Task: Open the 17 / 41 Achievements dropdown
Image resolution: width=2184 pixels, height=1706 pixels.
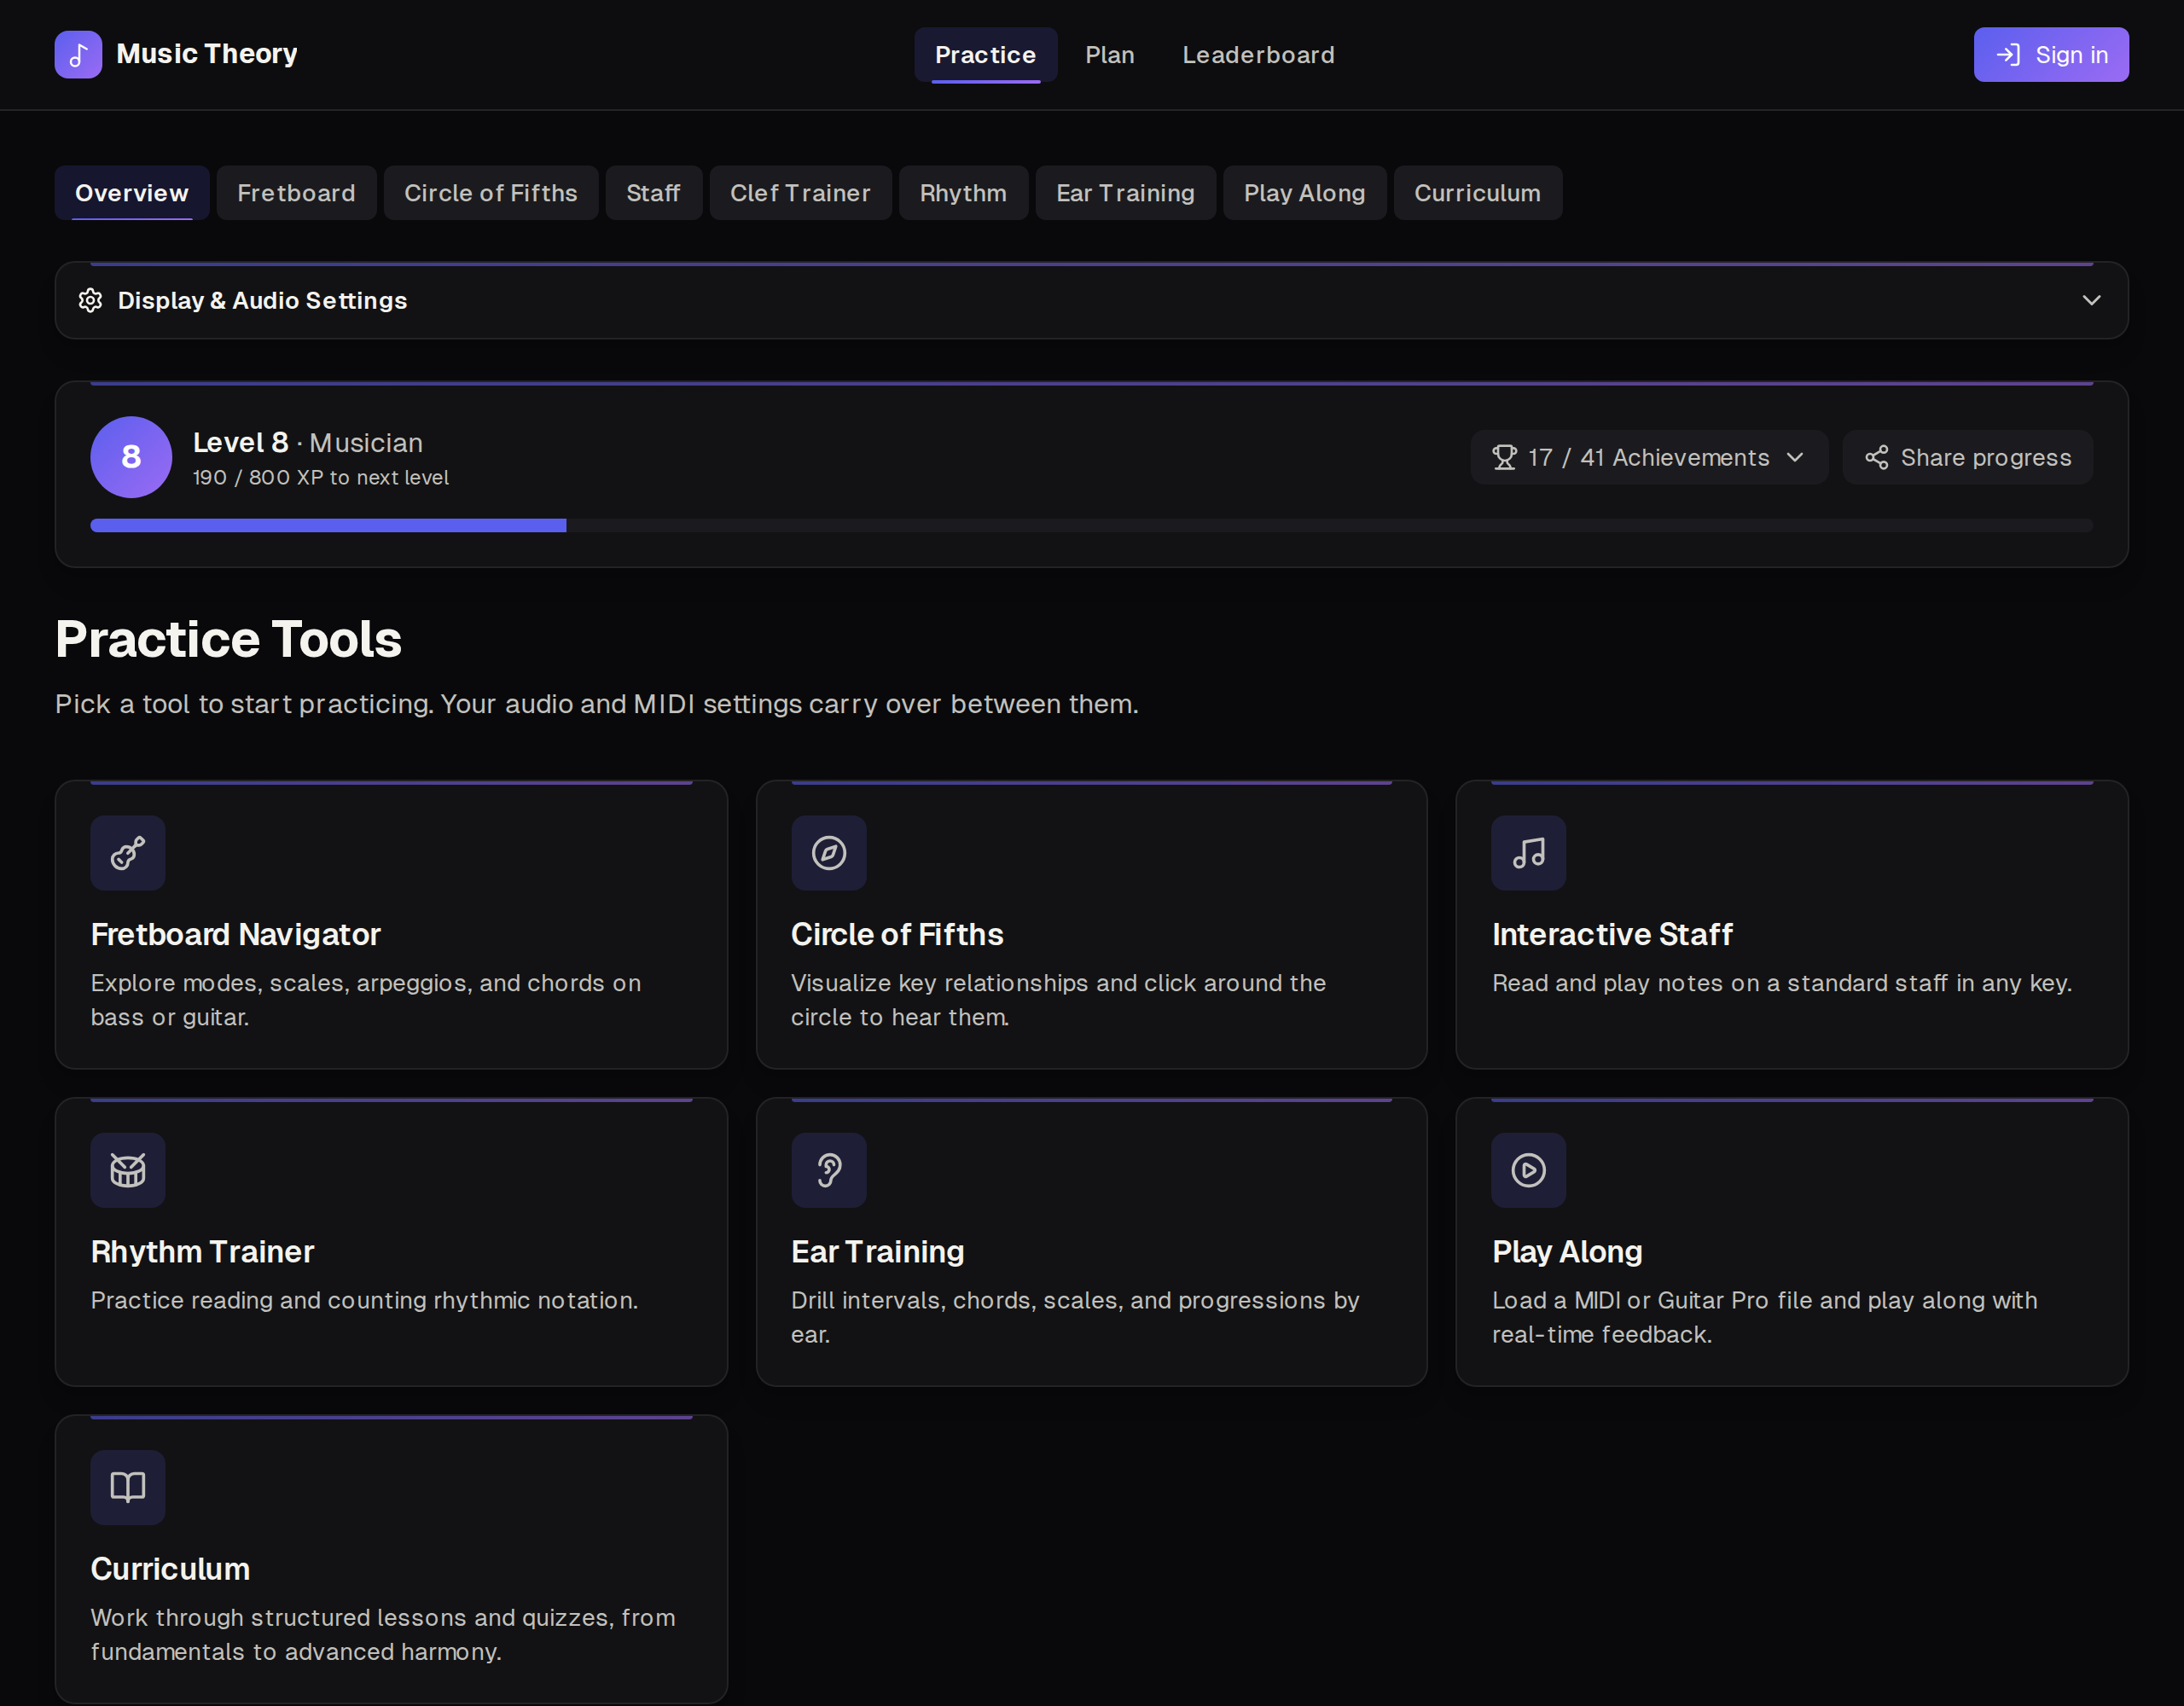Action: point(1649,457)
